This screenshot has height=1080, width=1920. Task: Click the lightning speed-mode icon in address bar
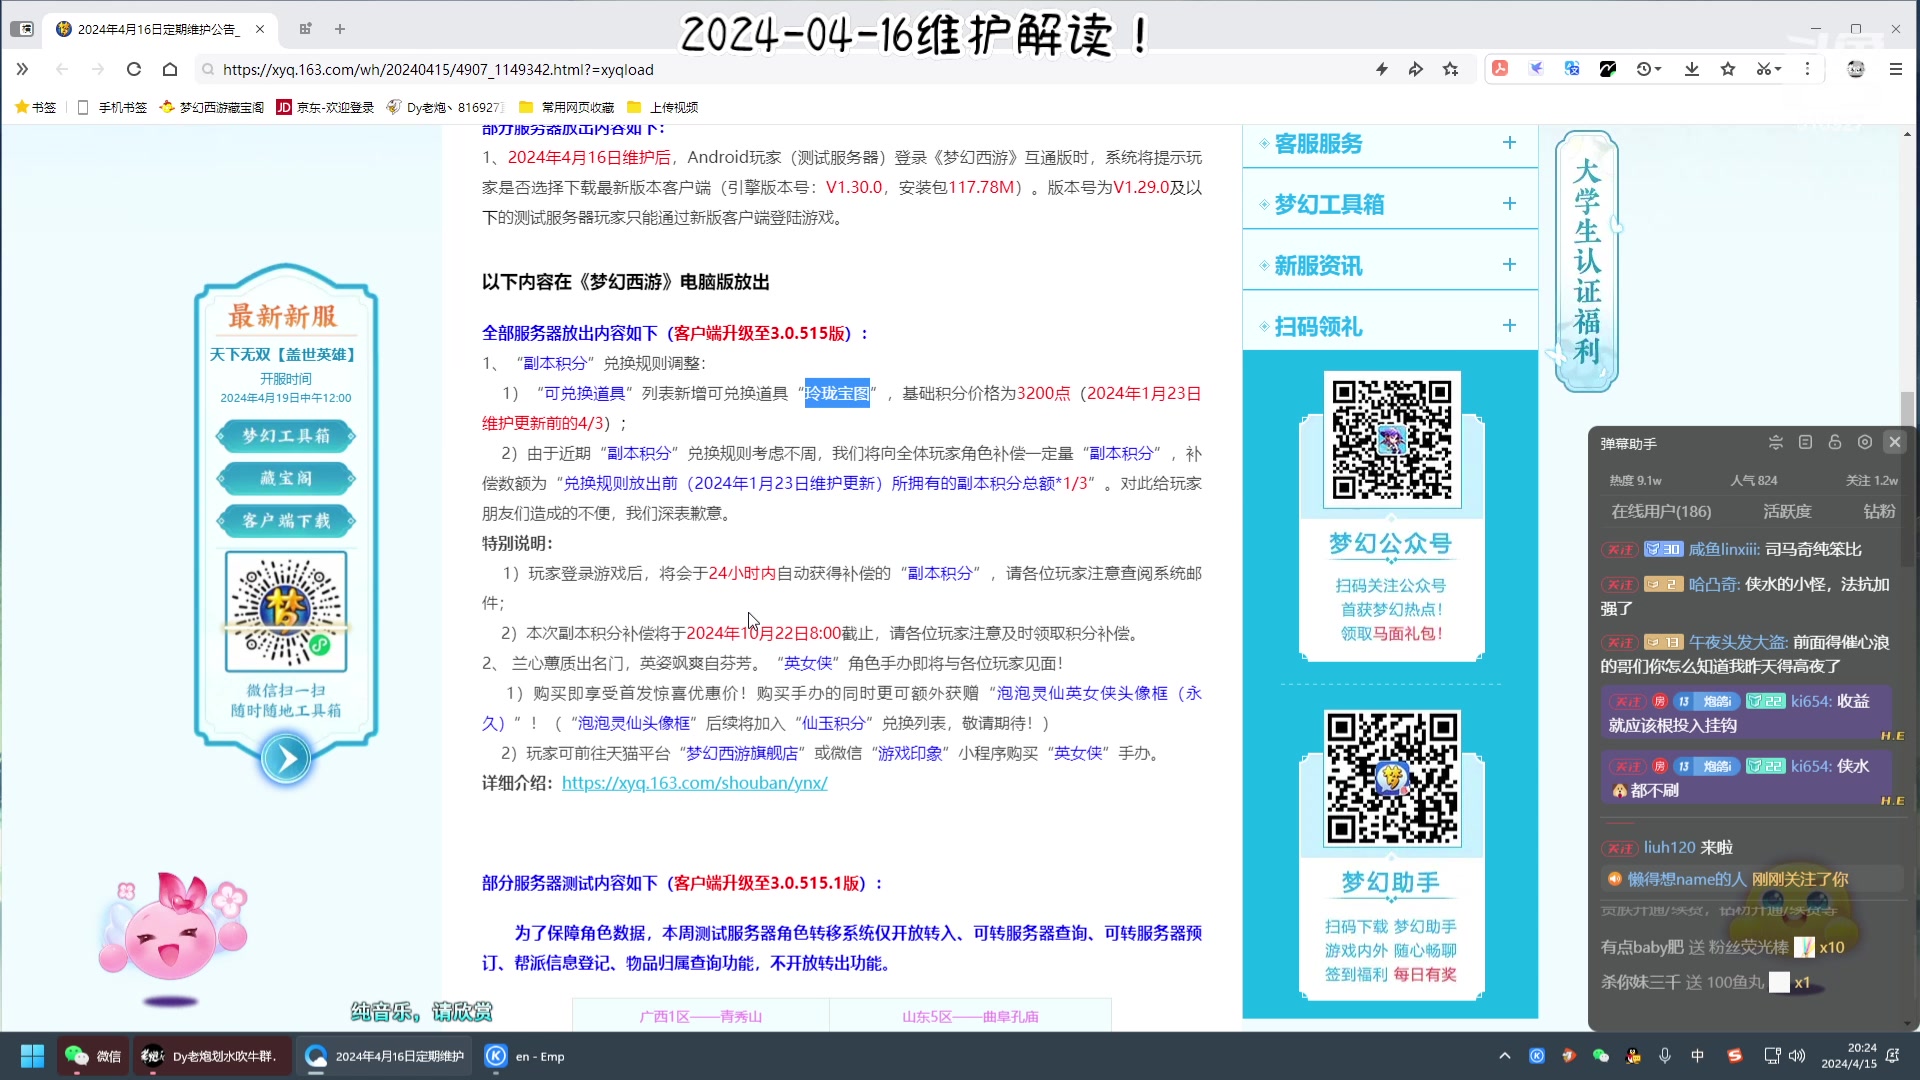point(1382,69)
